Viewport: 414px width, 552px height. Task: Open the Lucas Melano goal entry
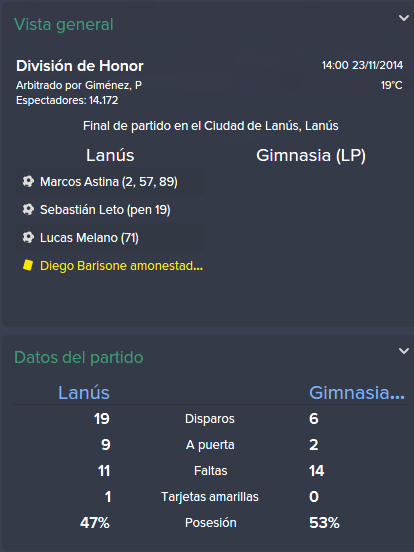tap(110, 238)
